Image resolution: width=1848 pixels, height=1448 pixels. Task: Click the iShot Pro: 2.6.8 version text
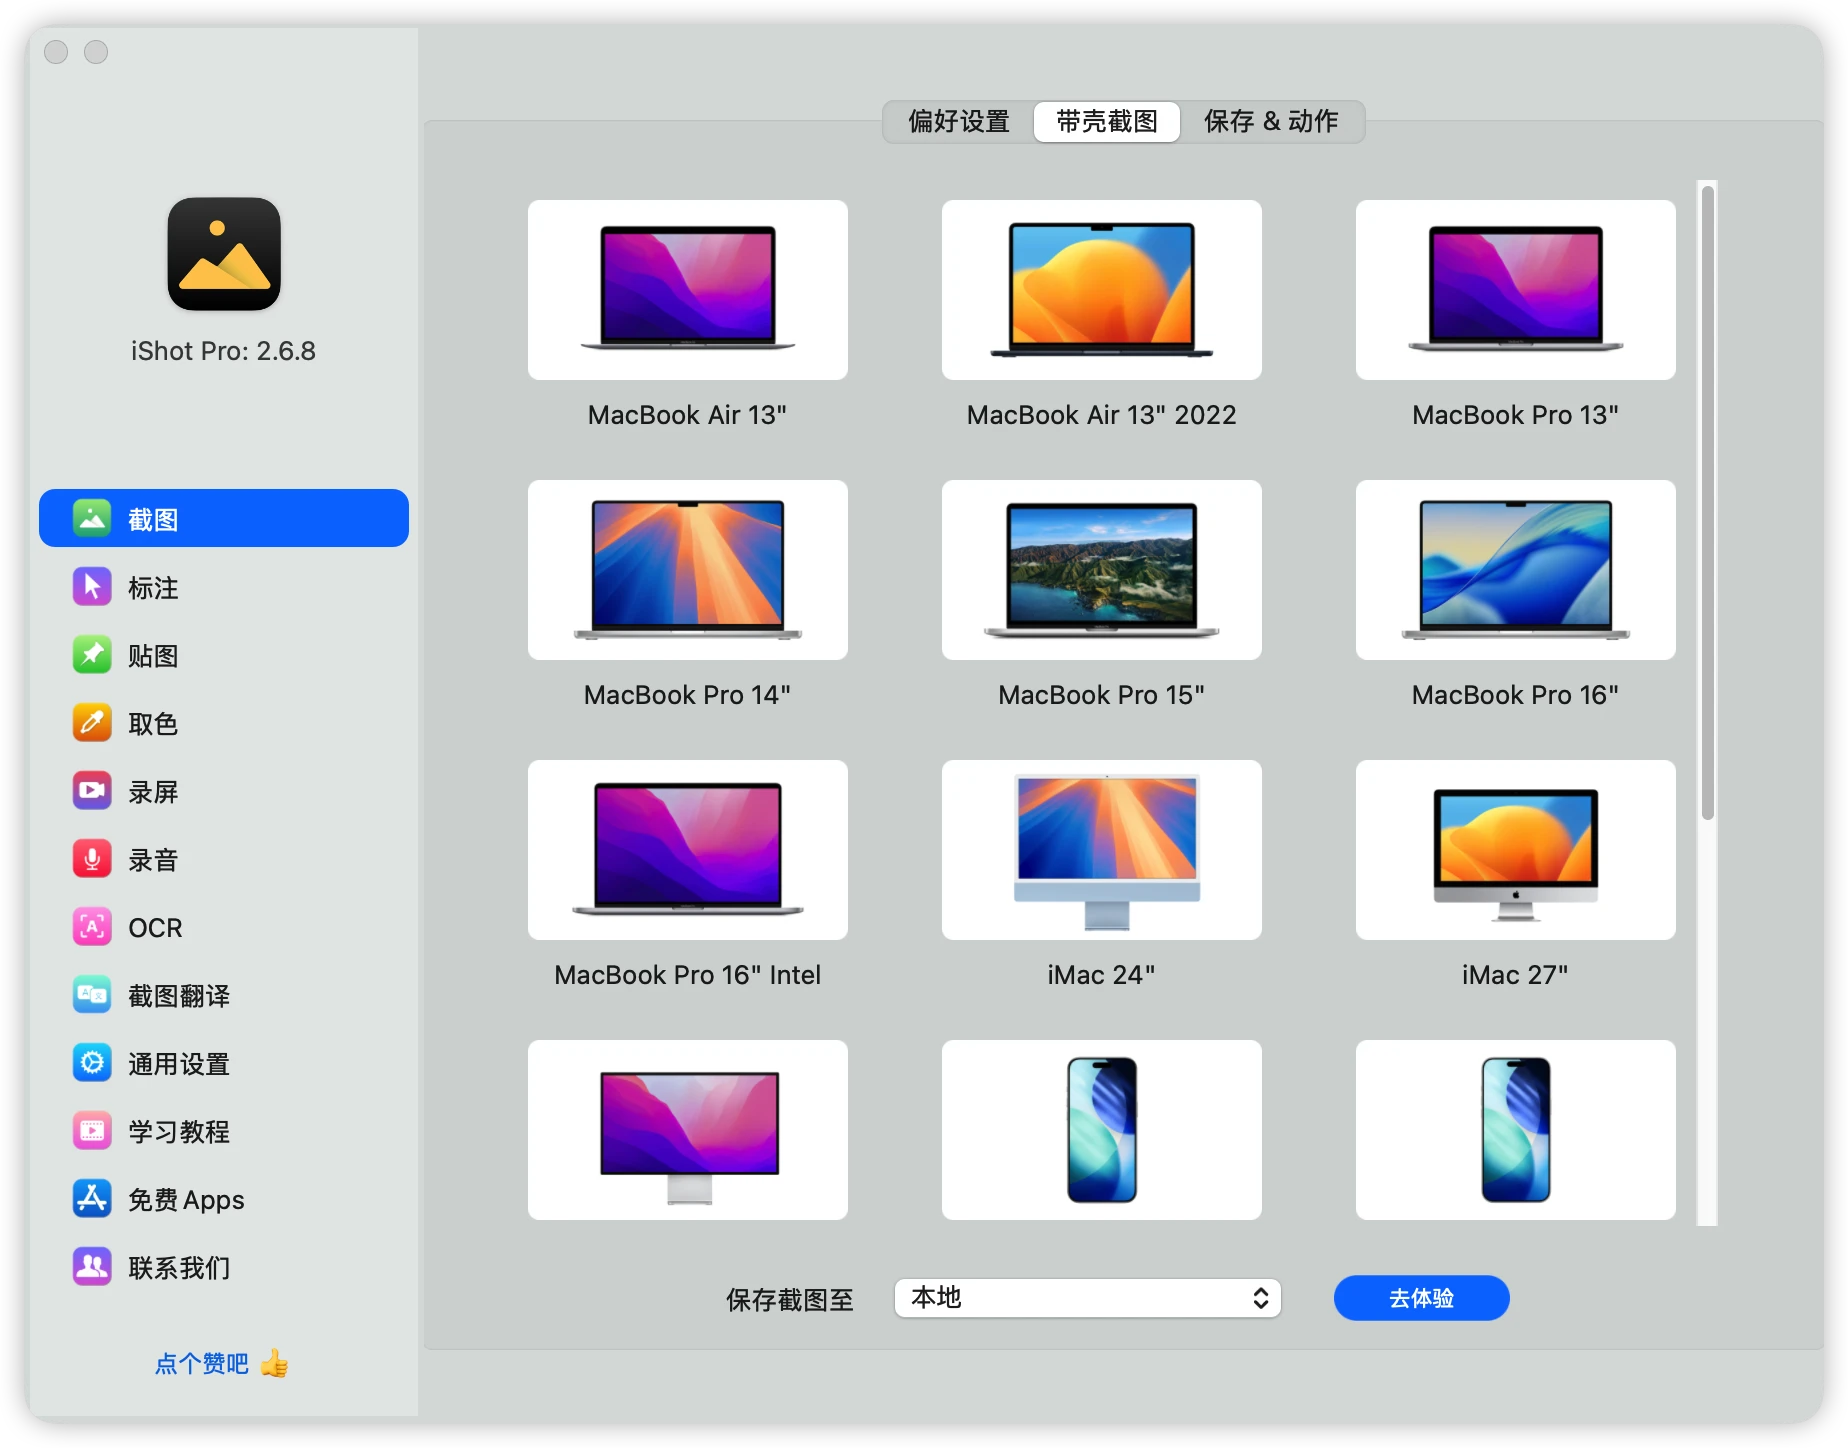pyautogui.click(x=223, y=351)
